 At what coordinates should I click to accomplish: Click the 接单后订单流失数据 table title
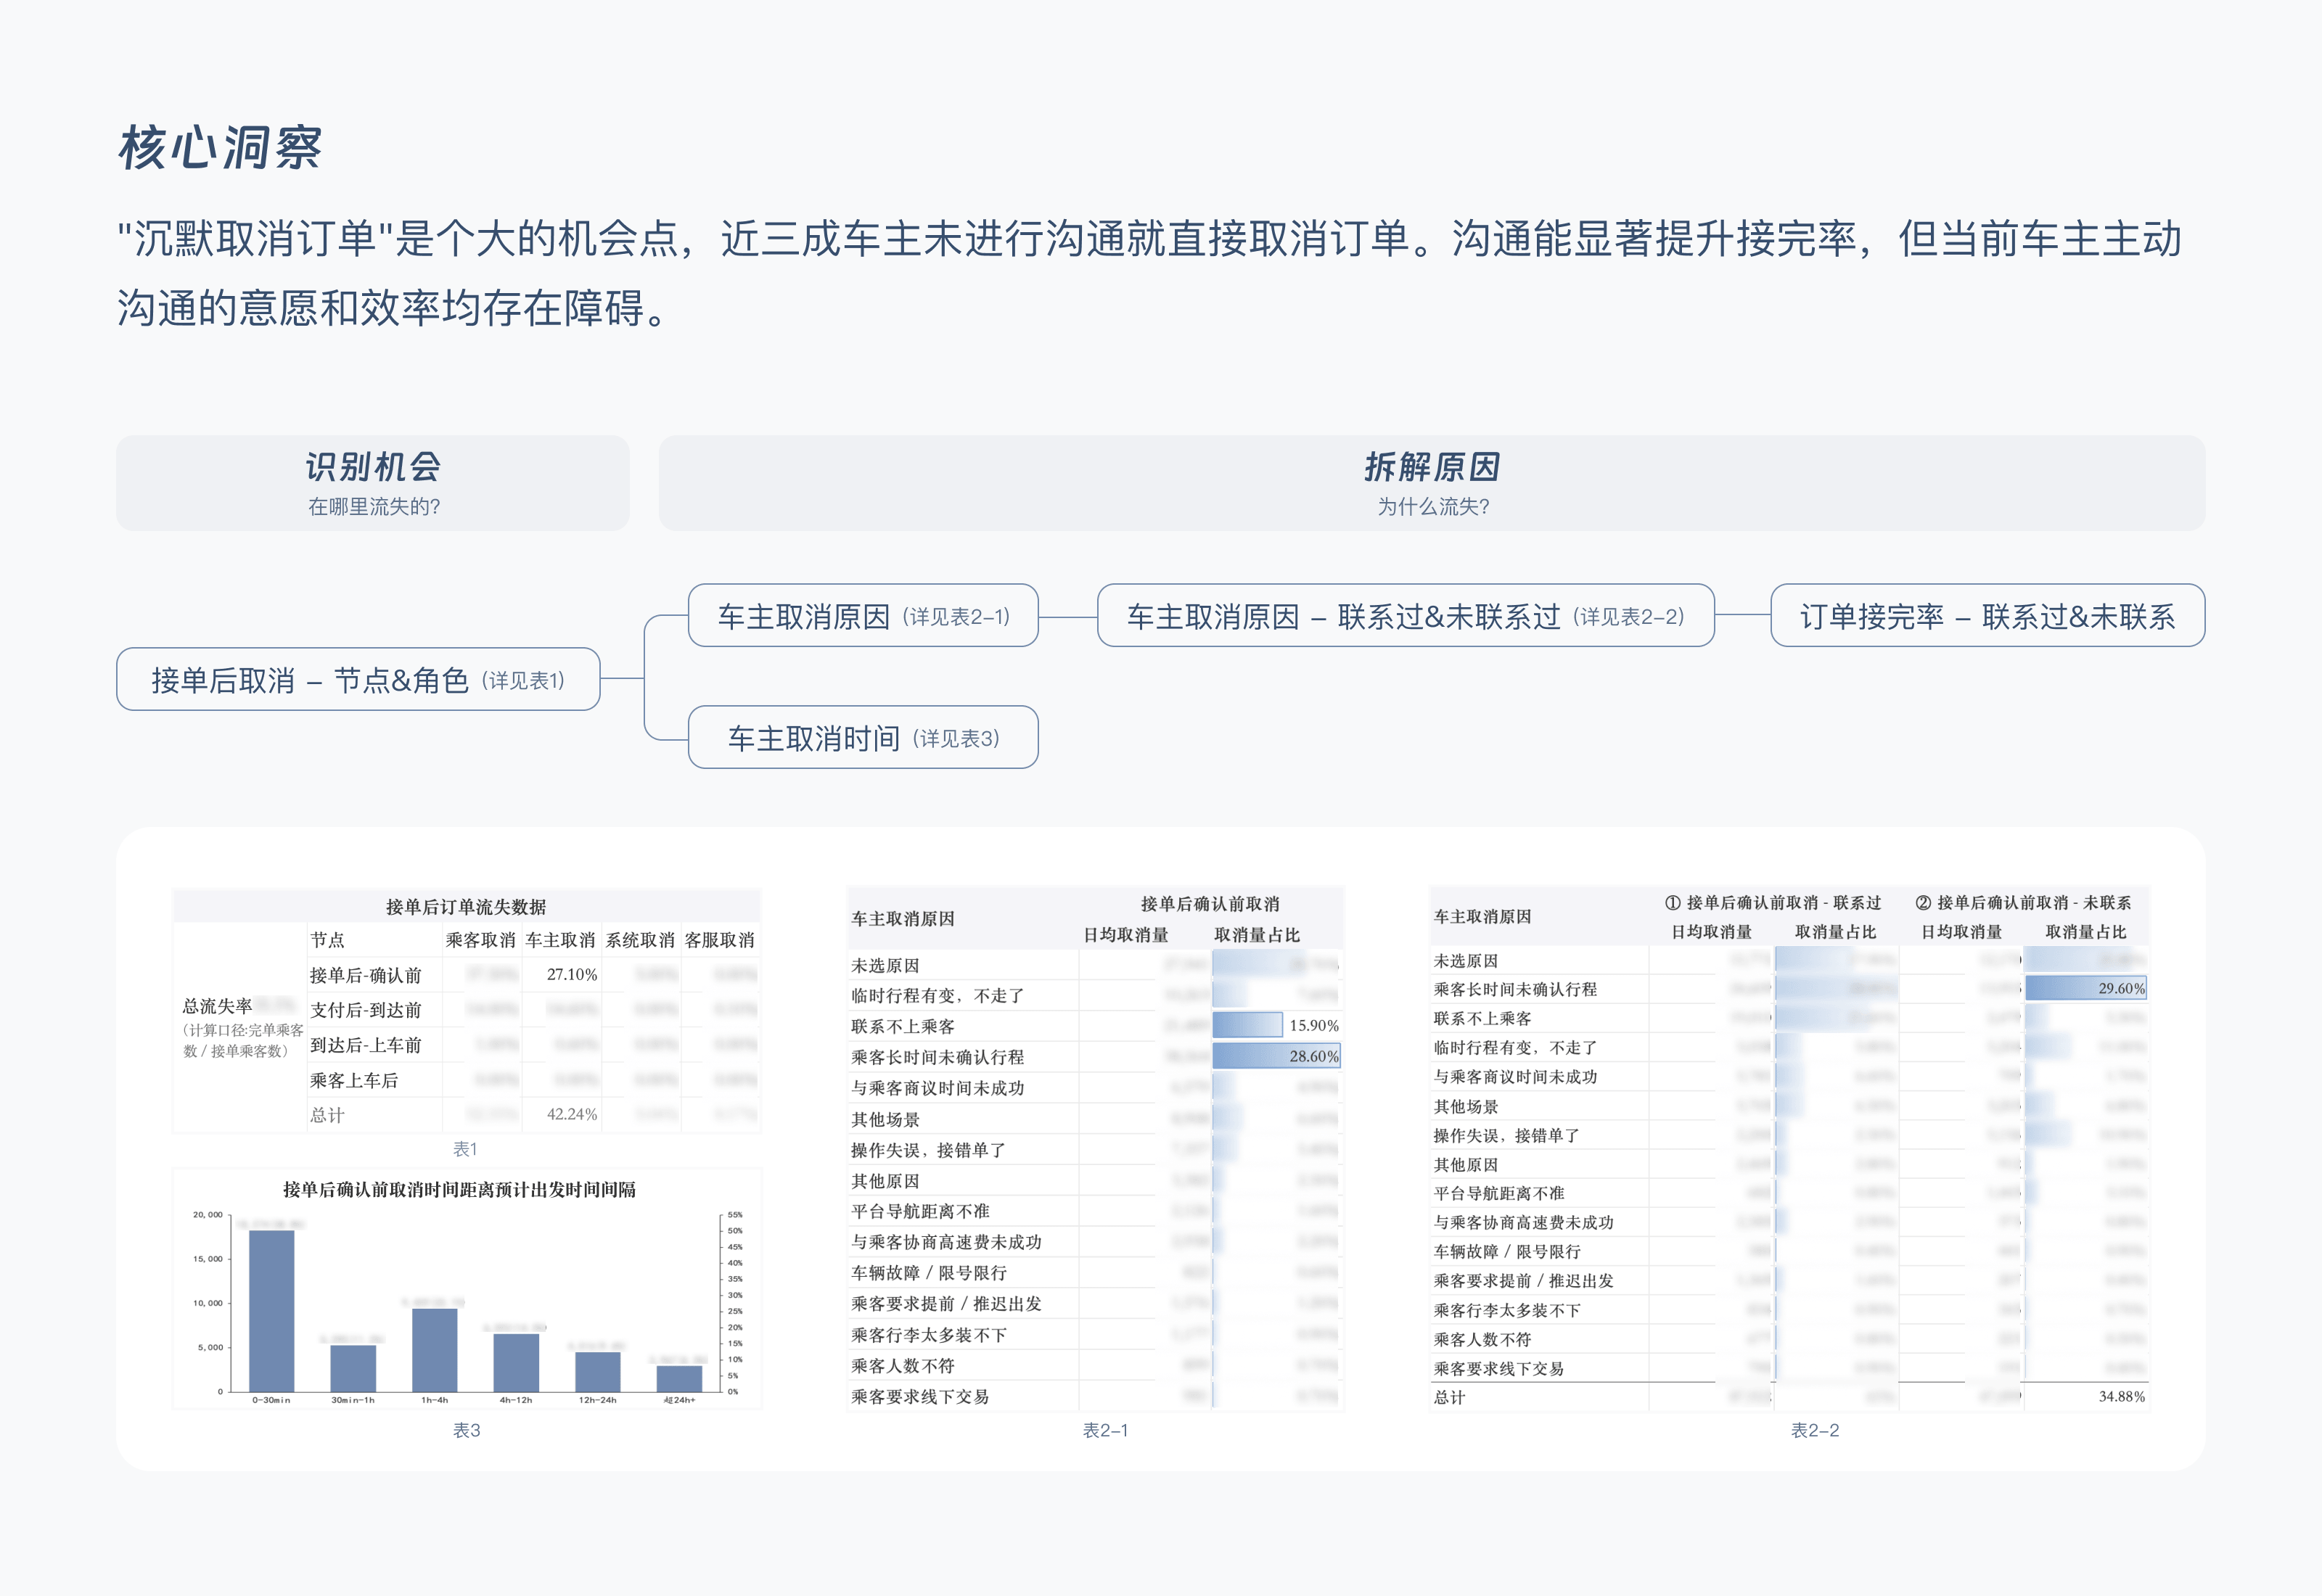click(466, 906)
